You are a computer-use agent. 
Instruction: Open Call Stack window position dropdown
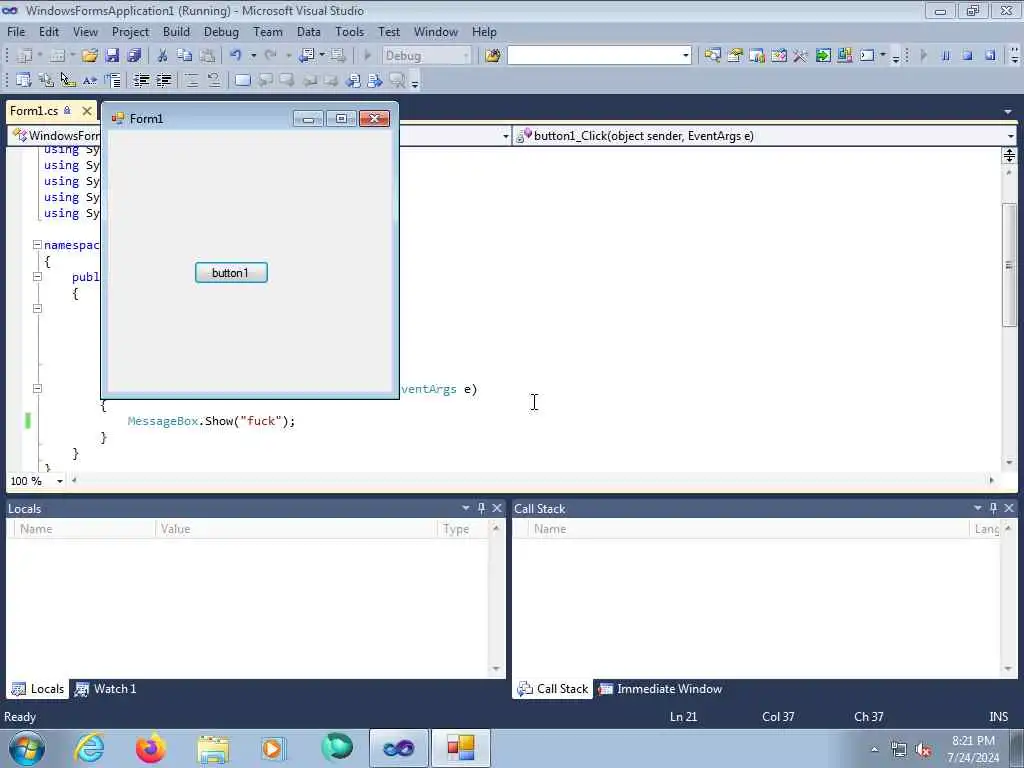(978, 508)
